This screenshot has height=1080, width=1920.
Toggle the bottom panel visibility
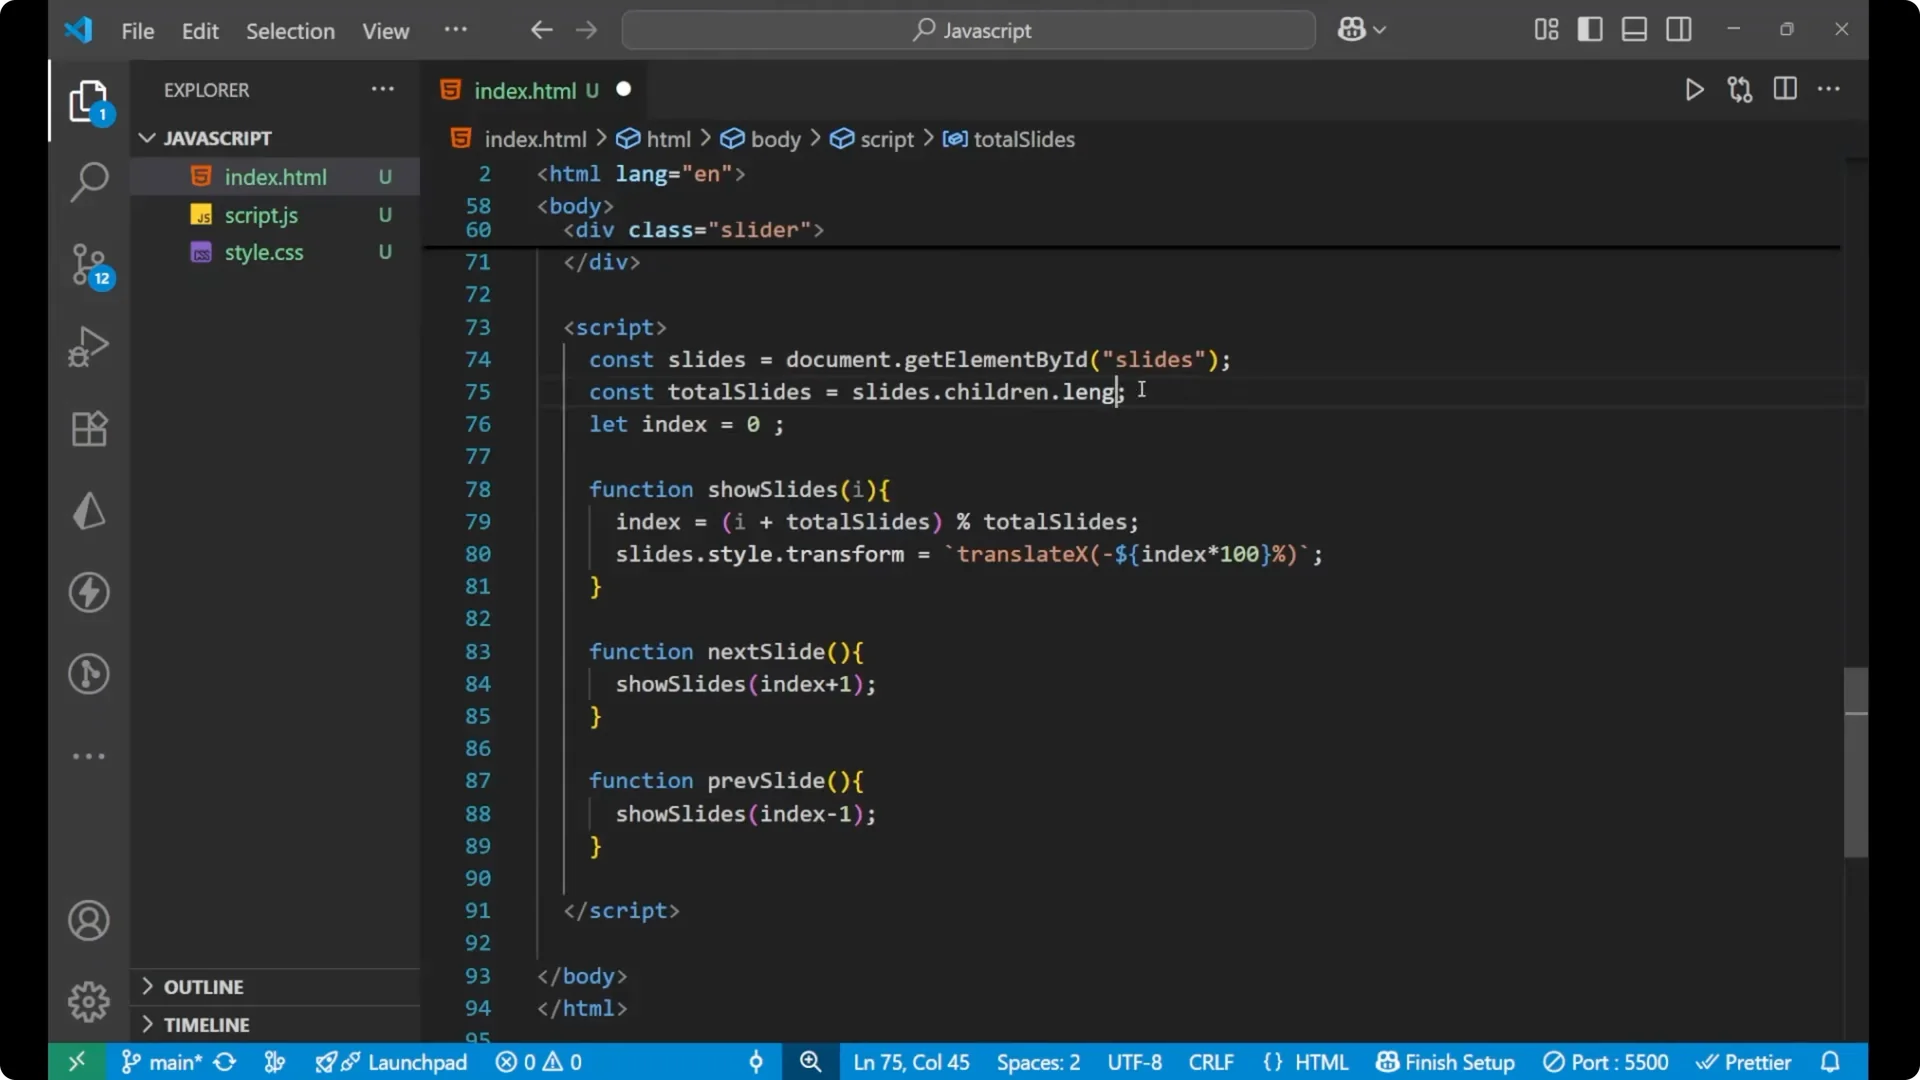[1633, 29]
